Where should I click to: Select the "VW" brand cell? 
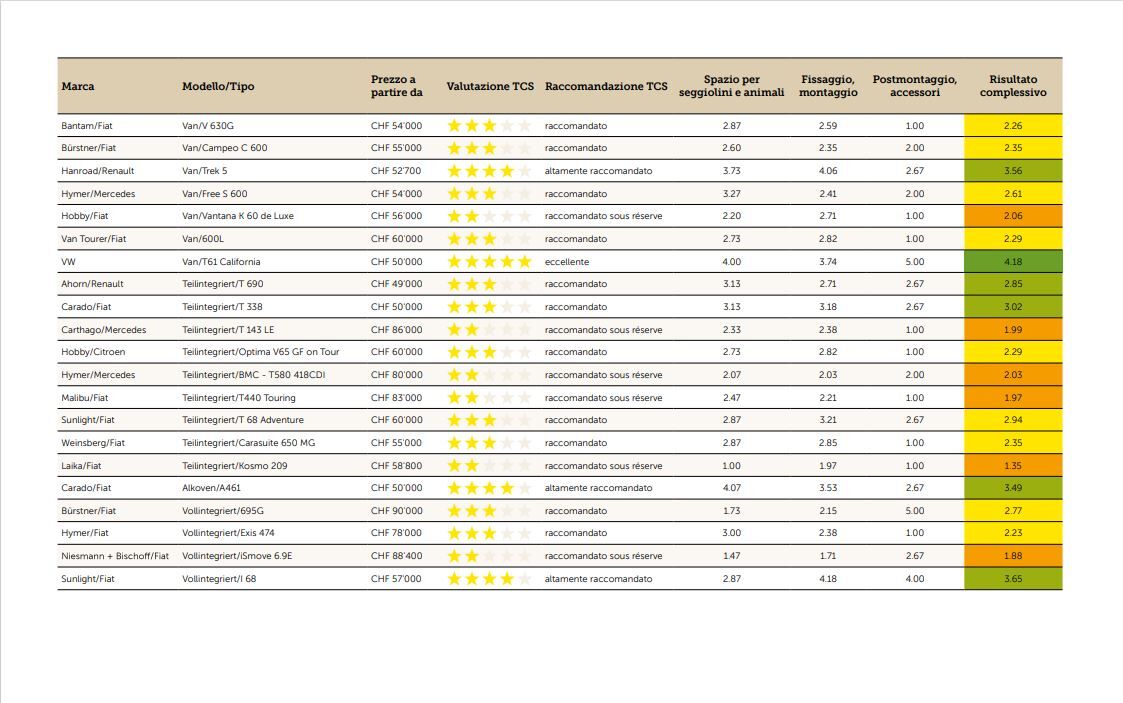pyautogui.click(x=68, y=262)
